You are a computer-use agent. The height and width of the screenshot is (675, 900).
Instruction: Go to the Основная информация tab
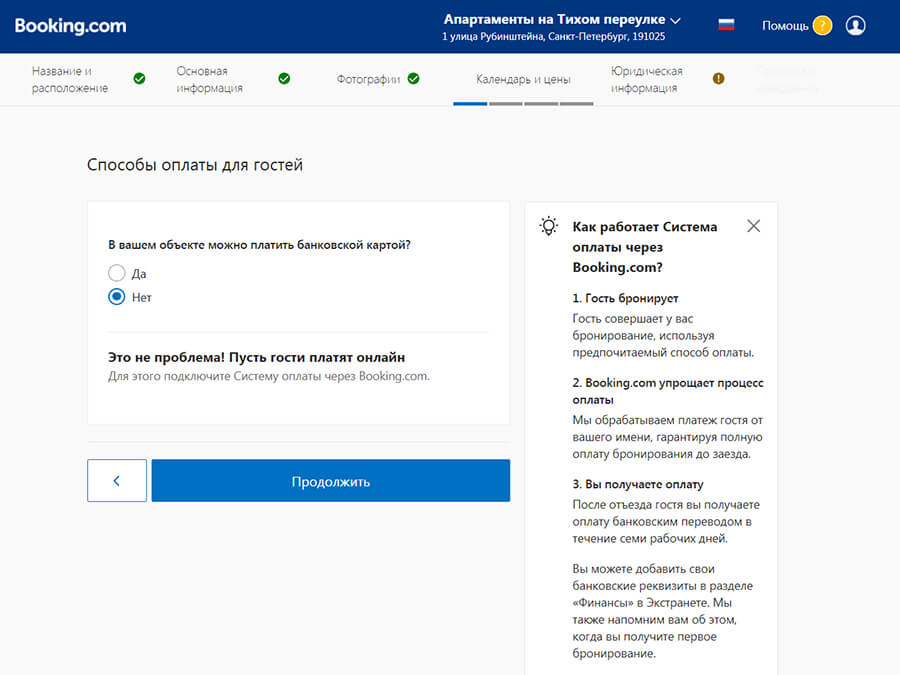point(210,79)
